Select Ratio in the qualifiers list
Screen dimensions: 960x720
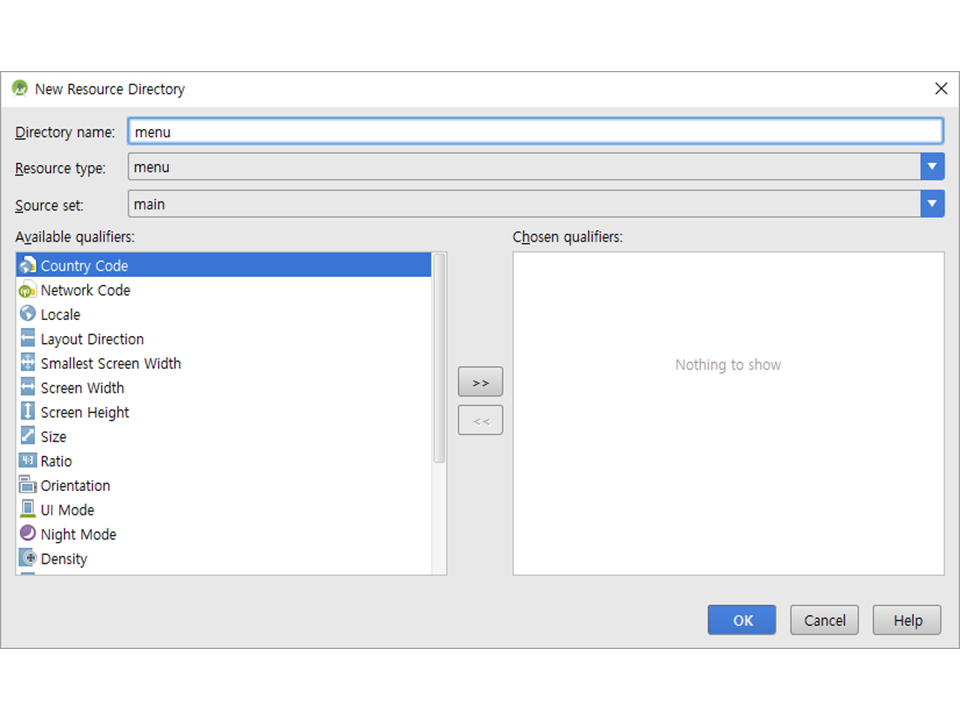56,461
